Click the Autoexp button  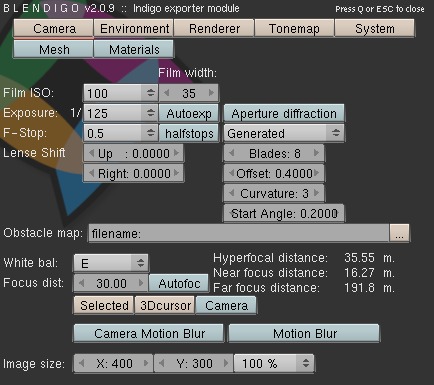coord(189,113)
